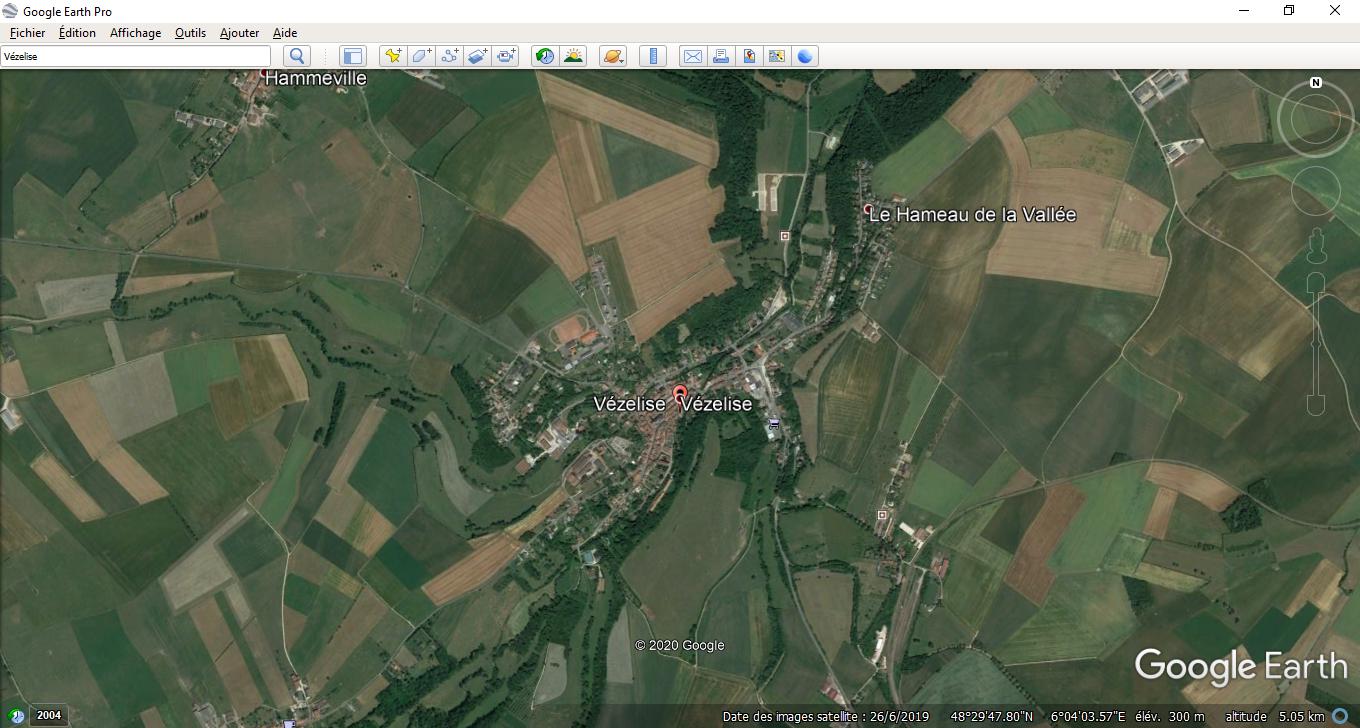The height and width of the screenshot is (728, 1360).
Task: Click the élév. 300 m status value
Action: [1172, 716]
